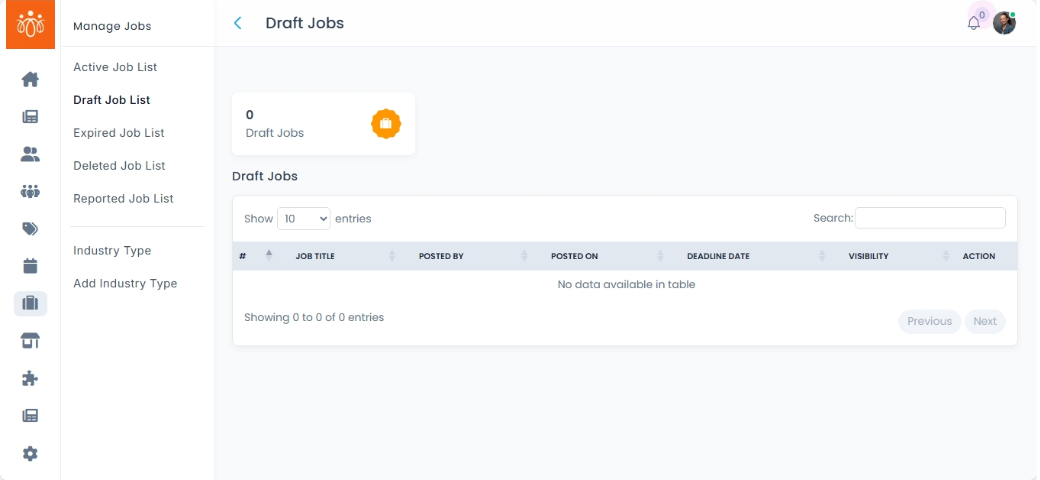Click the Previous pagination button
Viewport: 1040px width, 480px height.
tap(929, 321)
